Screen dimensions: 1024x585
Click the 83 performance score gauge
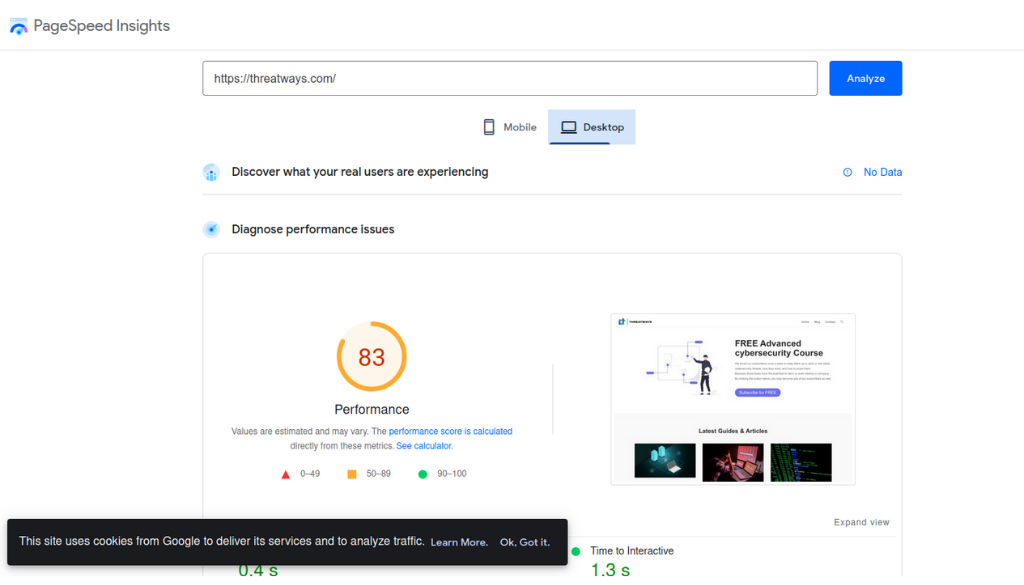click(372, 356)
